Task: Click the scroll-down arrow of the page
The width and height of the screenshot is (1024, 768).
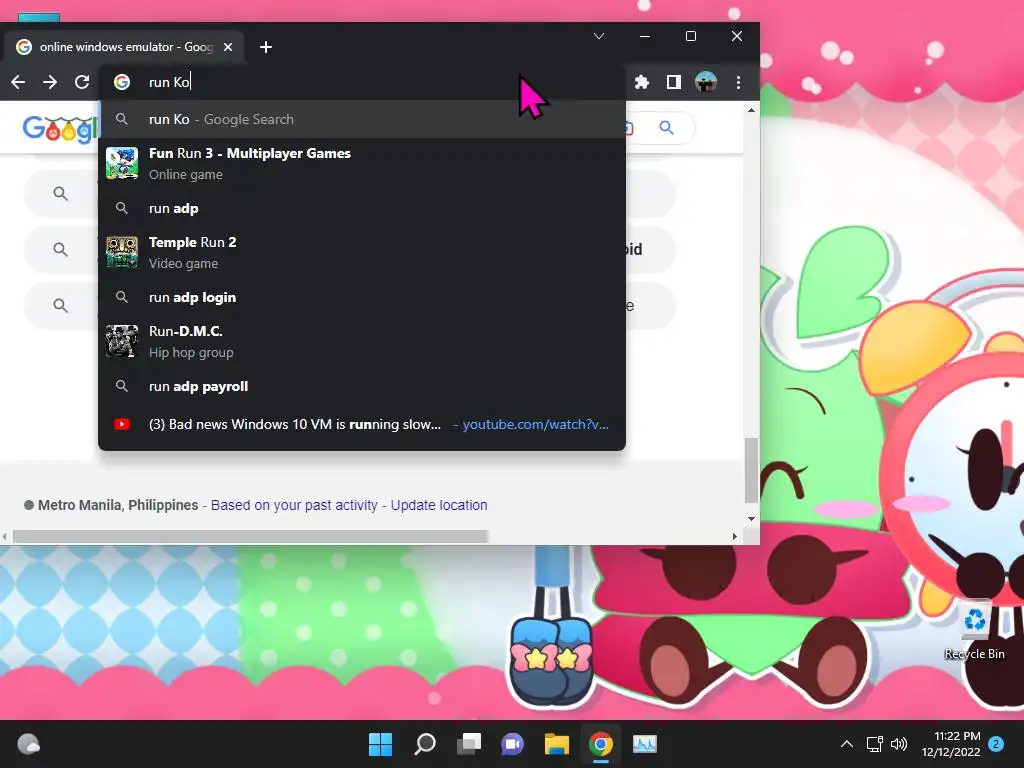Action: click(x=751, y=519)
